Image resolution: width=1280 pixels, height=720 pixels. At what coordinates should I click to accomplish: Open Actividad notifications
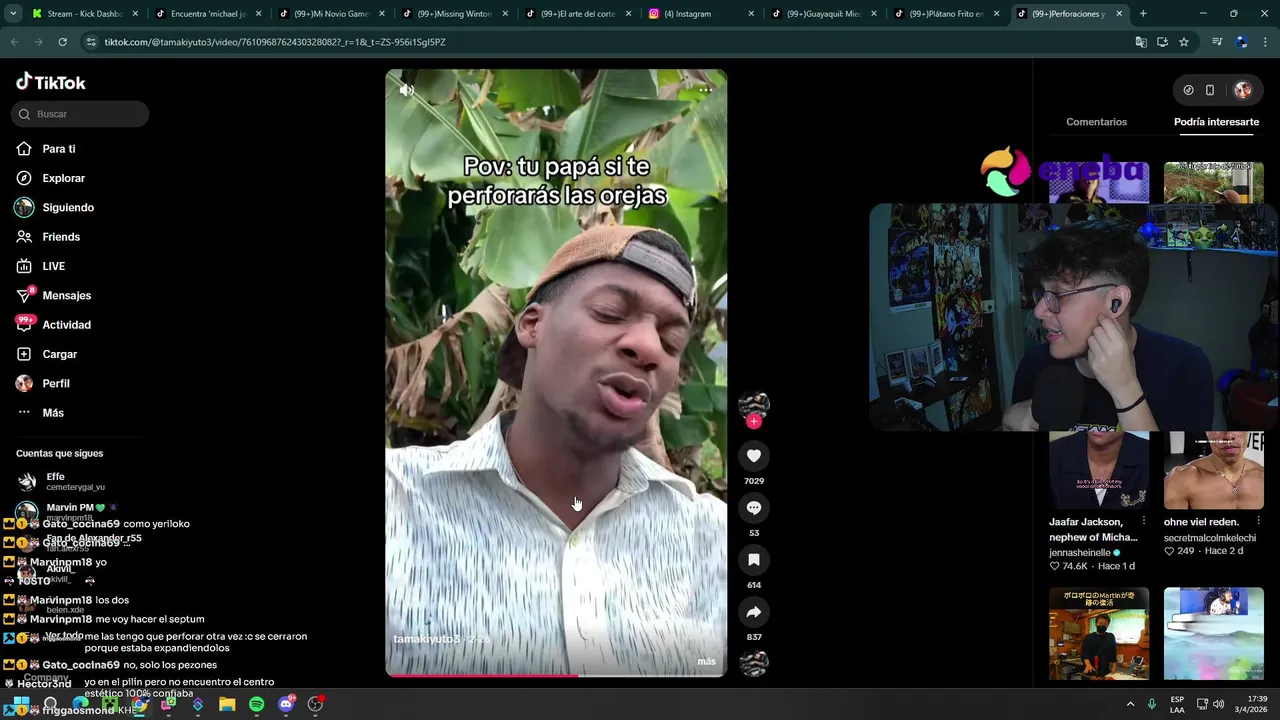[x=66, y=325]
